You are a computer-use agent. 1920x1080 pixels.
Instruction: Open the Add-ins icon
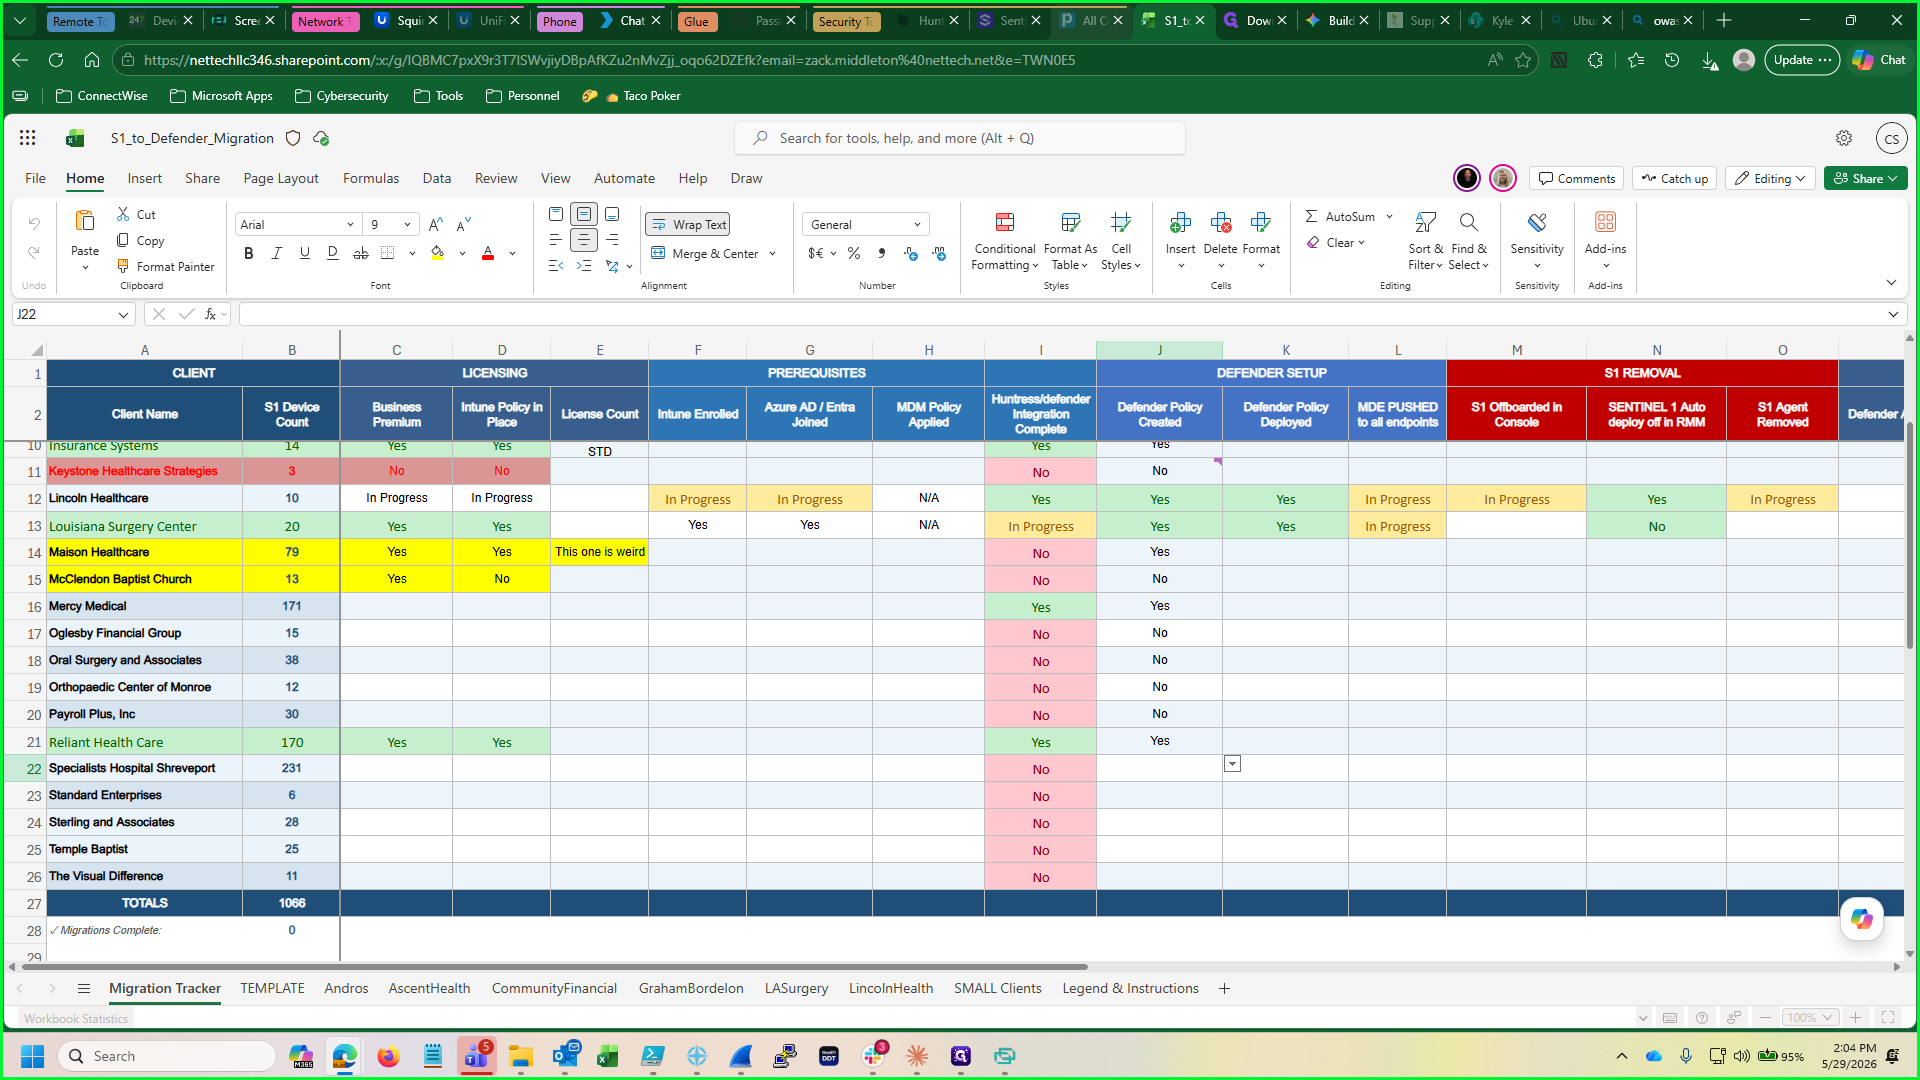[1605, 222]
